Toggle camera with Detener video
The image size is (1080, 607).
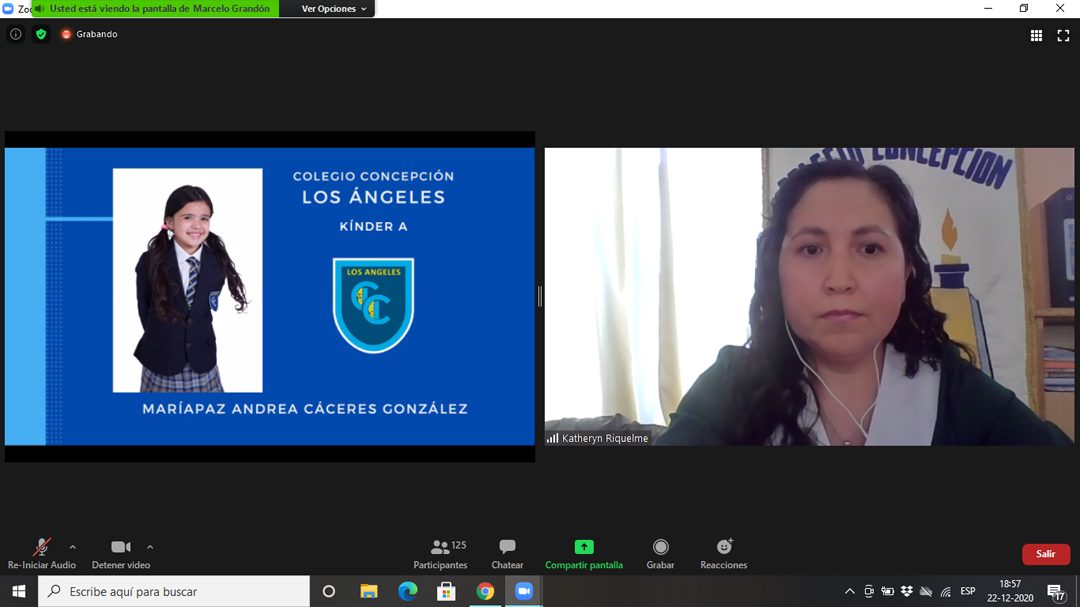tap(121, 554)
